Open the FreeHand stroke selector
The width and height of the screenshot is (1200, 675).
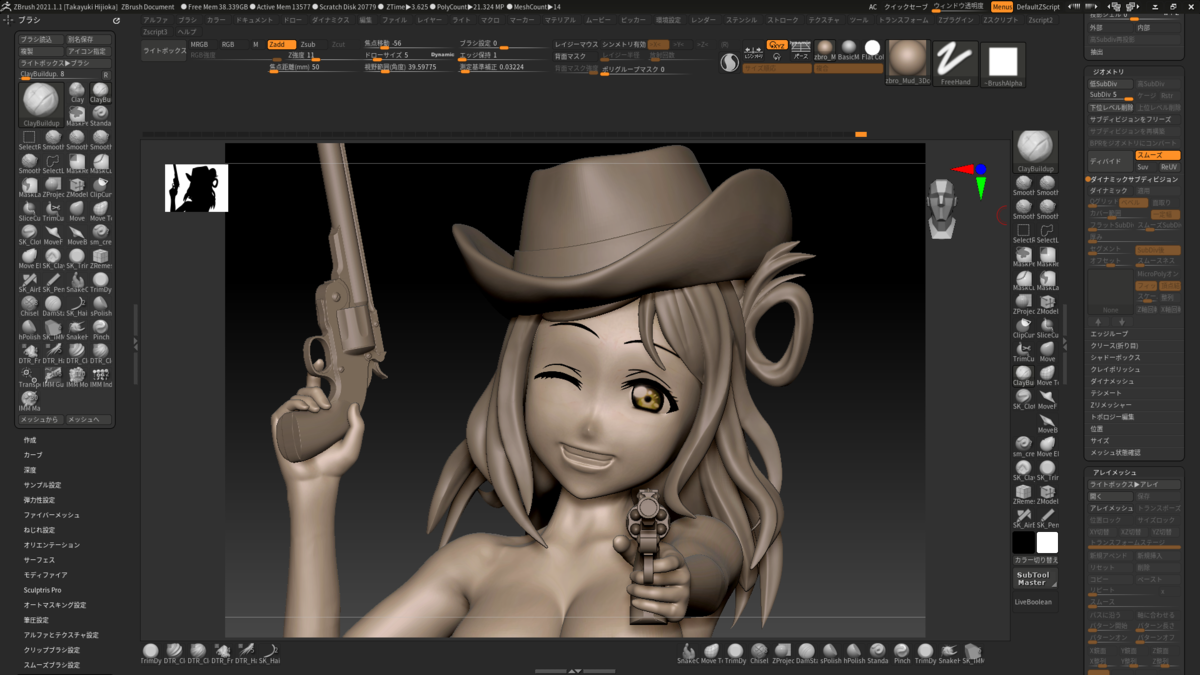click(x=955, y=62)
